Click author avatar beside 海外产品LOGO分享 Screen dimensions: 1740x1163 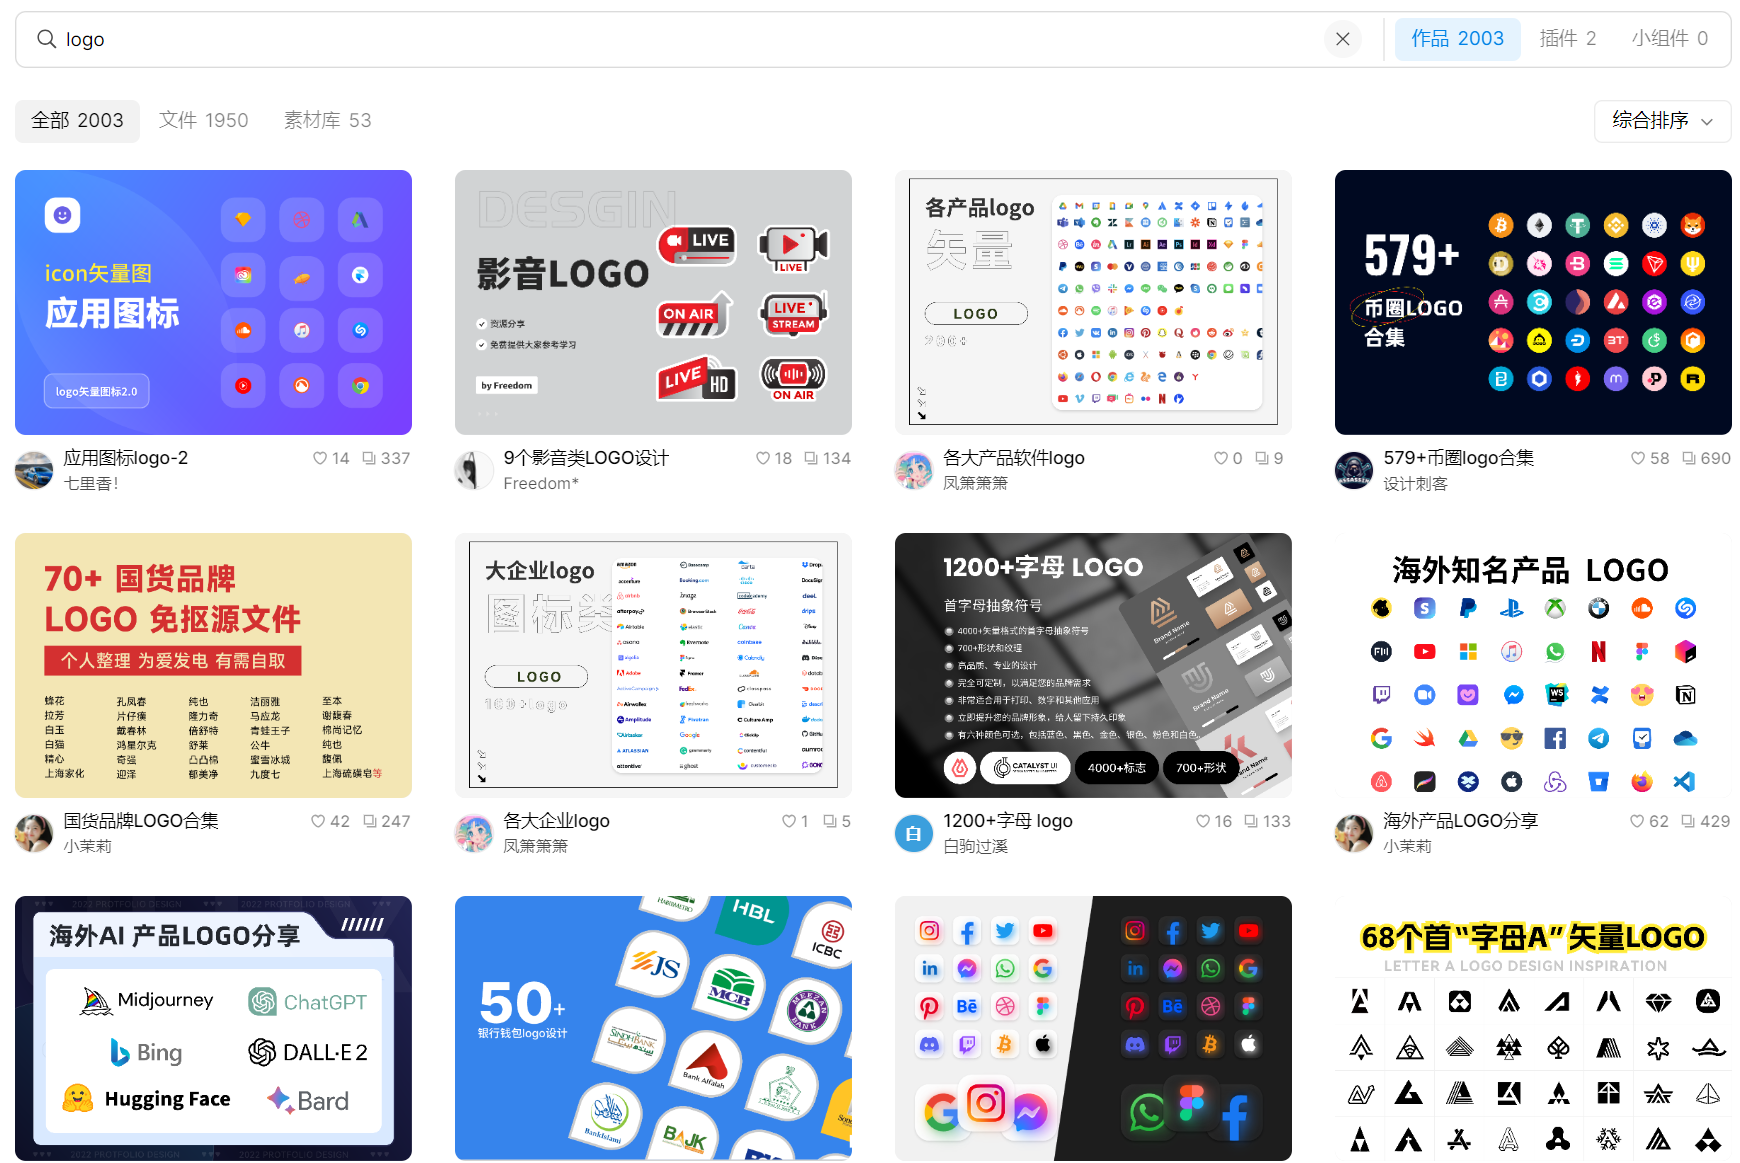(x=1354, y=833)
